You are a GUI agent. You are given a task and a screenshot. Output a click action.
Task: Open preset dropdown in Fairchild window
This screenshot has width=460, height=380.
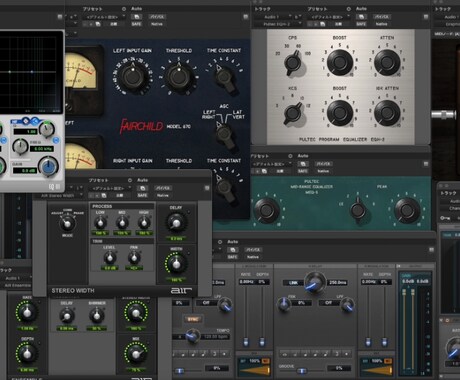105,17
